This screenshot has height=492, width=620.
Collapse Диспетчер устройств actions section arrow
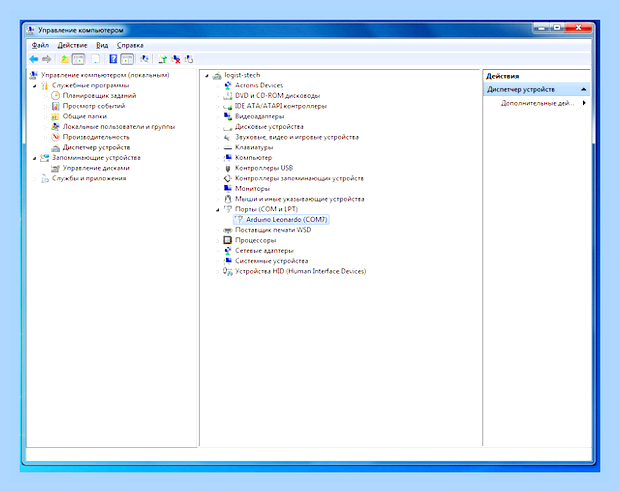pos(584,89)
